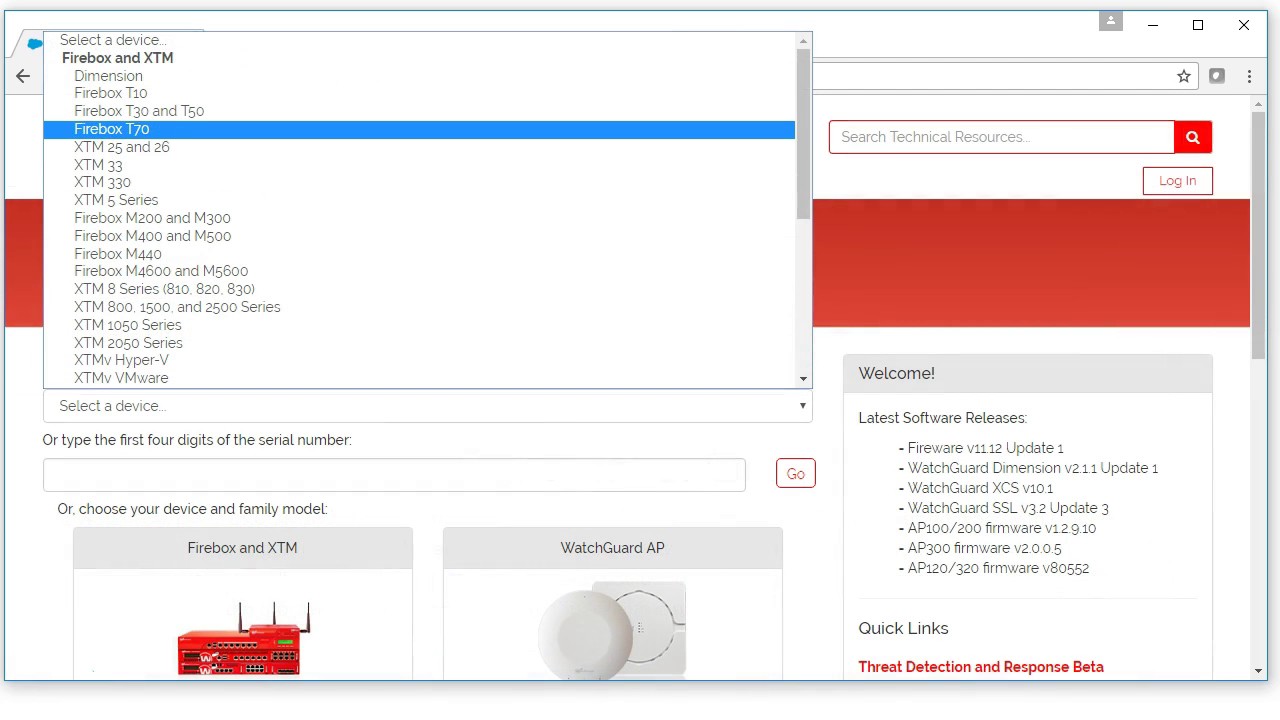
Task: Pick XTM 800, 1500, and 2500 Series
Action: (419, 307)
